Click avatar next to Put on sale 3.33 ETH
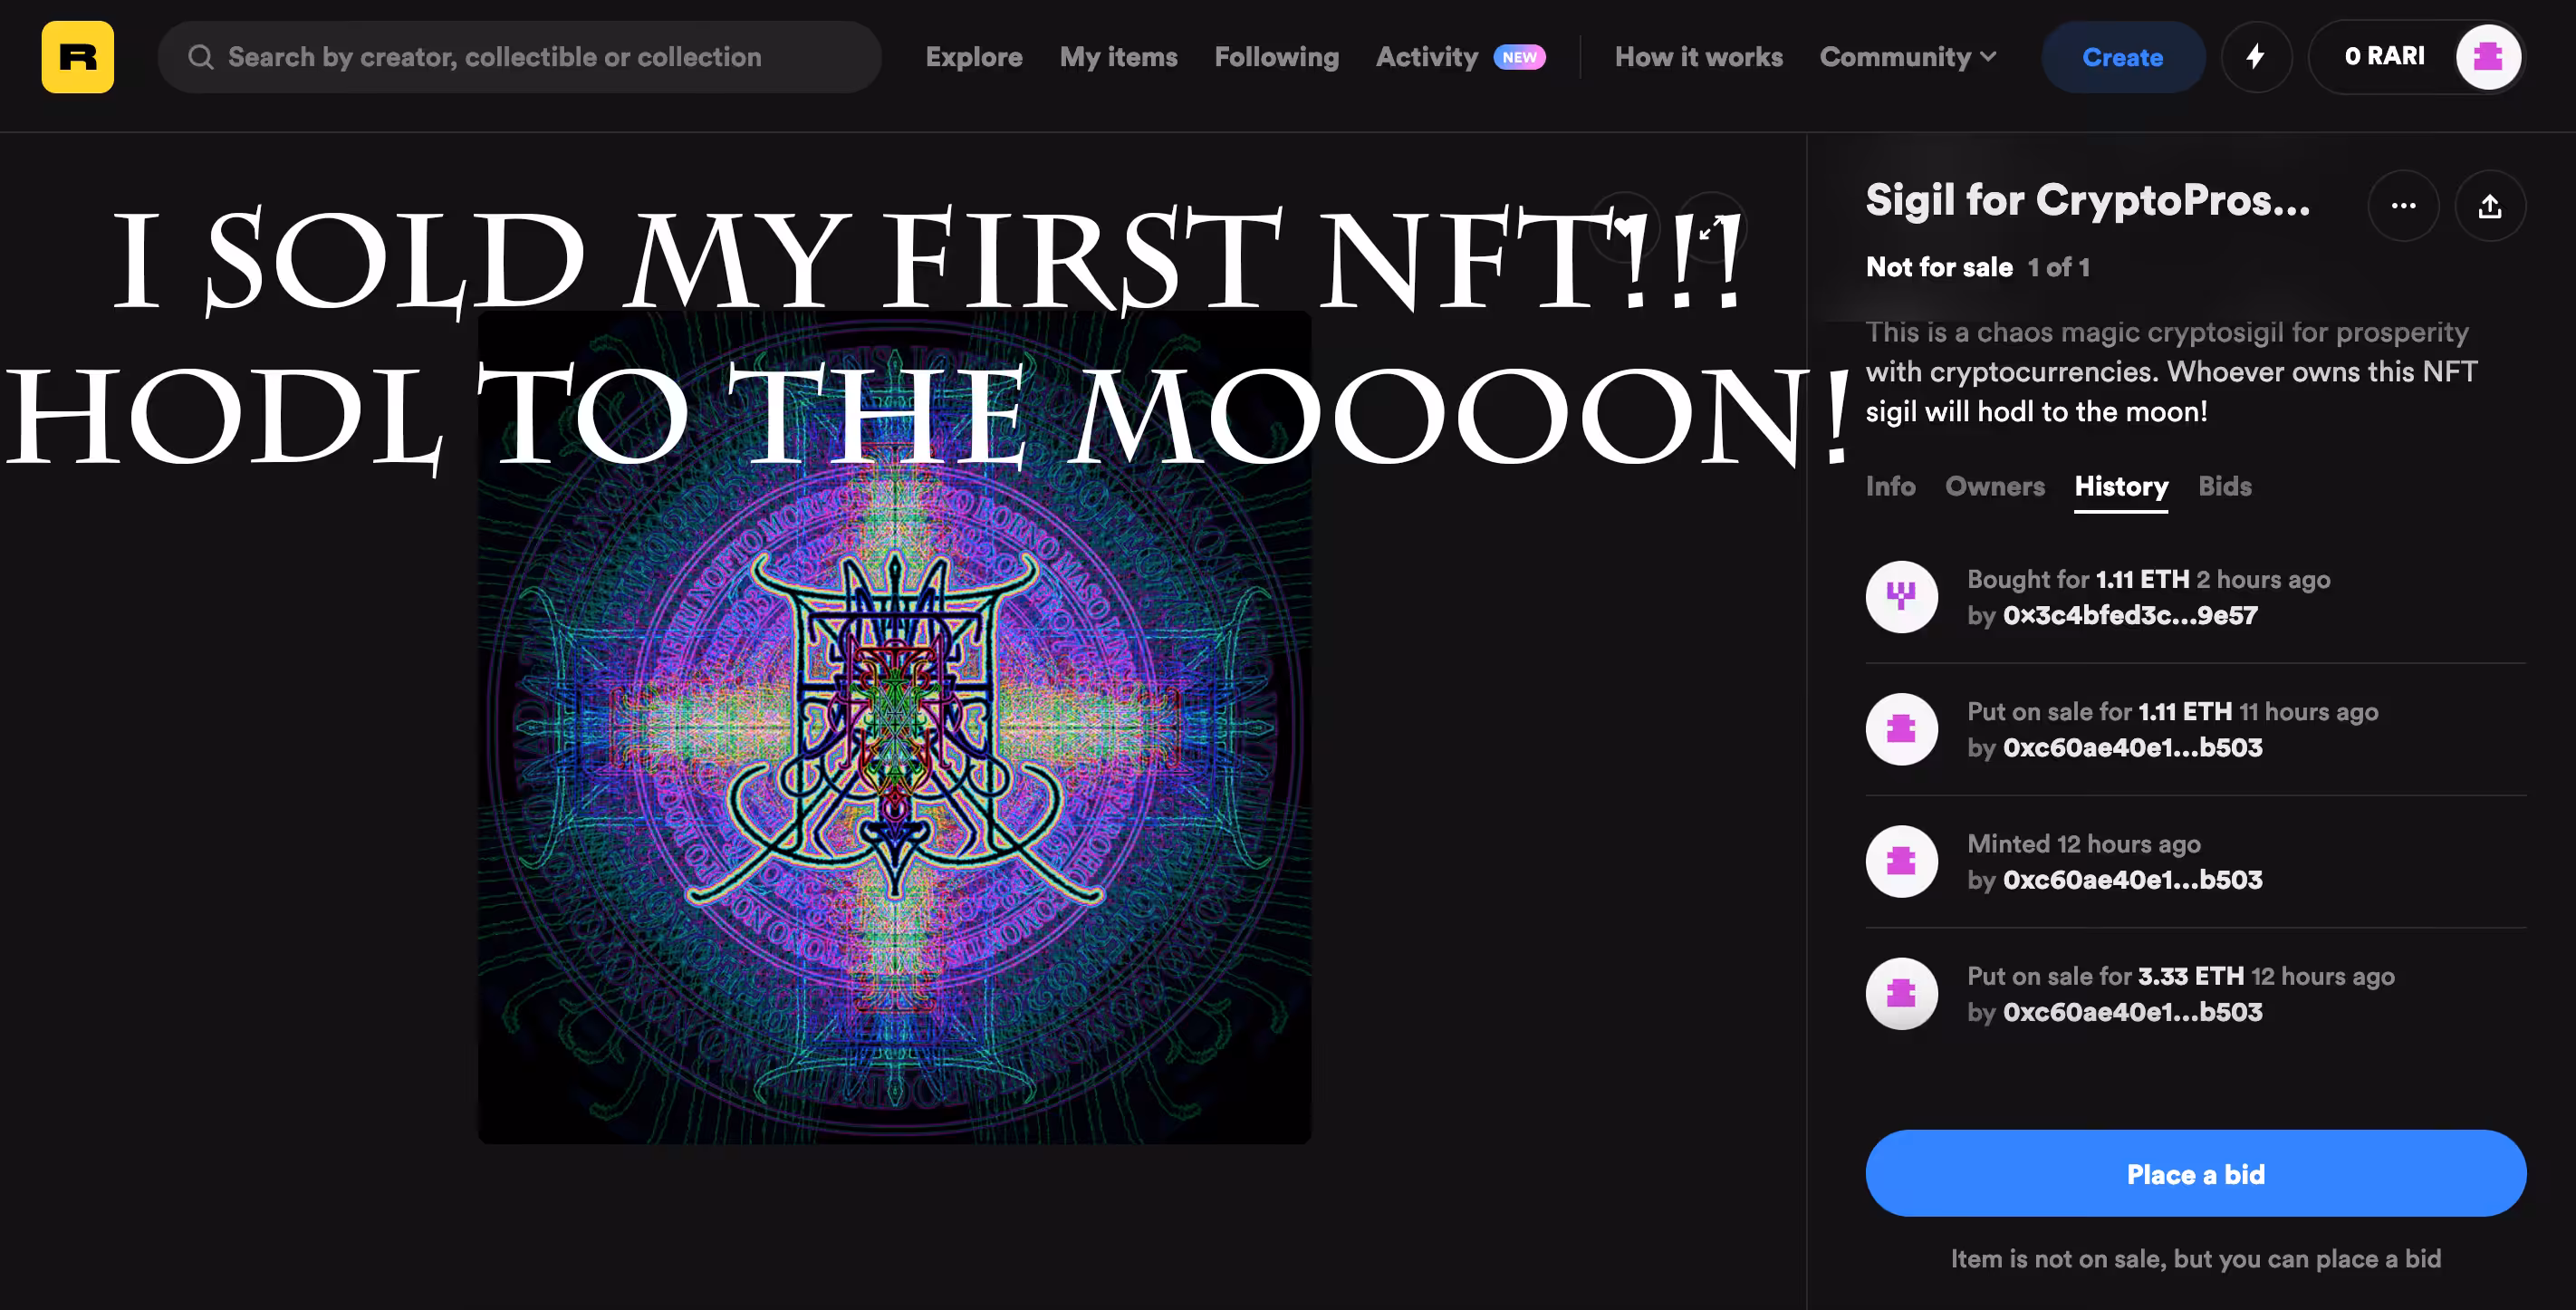Screen dimensions: 2576x1310 pyautogui.click(x=1901, y=994)
